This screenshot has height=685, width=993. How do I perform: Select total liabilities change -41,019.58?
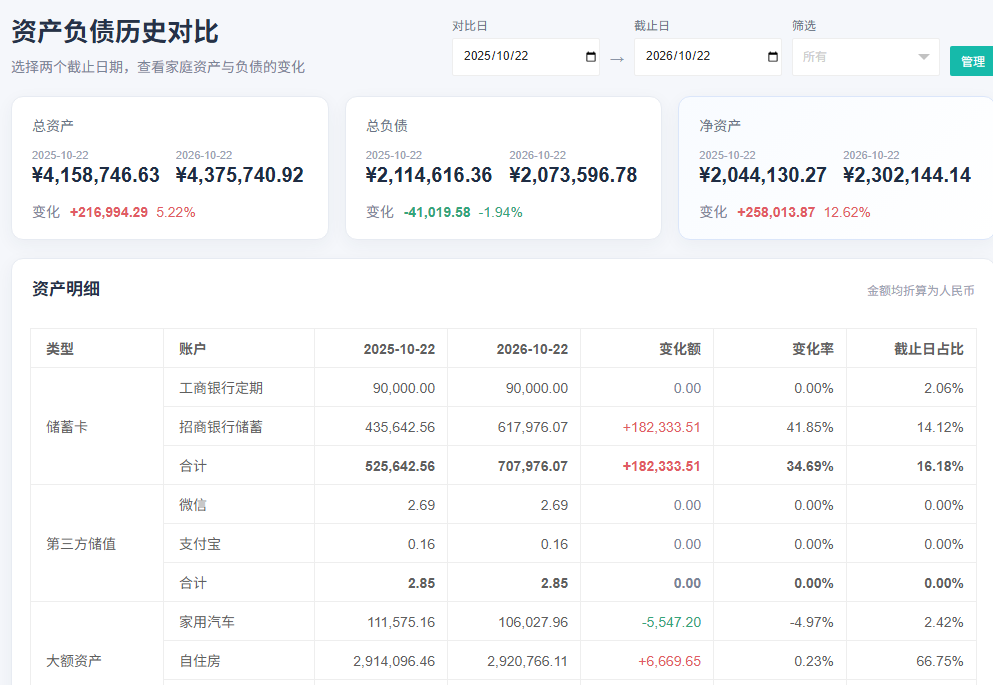[437, 213]
